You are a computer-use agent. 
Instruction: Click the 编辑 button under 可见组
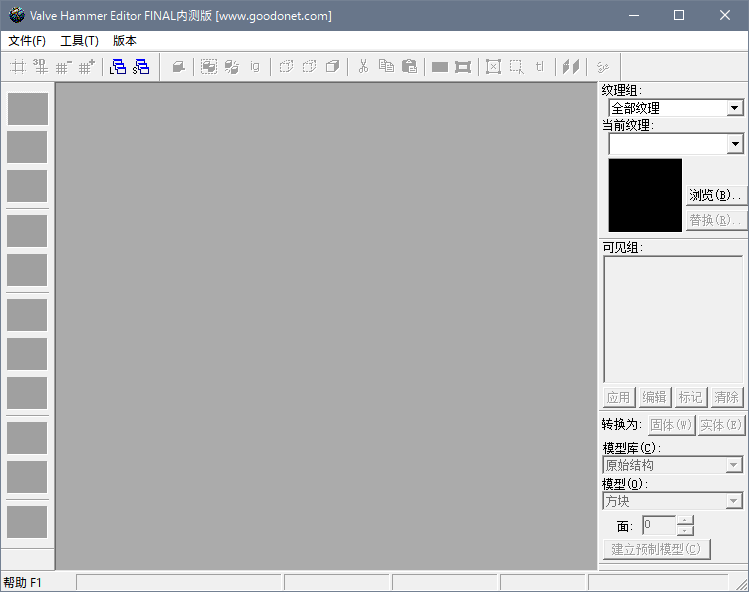coord(654,397)
